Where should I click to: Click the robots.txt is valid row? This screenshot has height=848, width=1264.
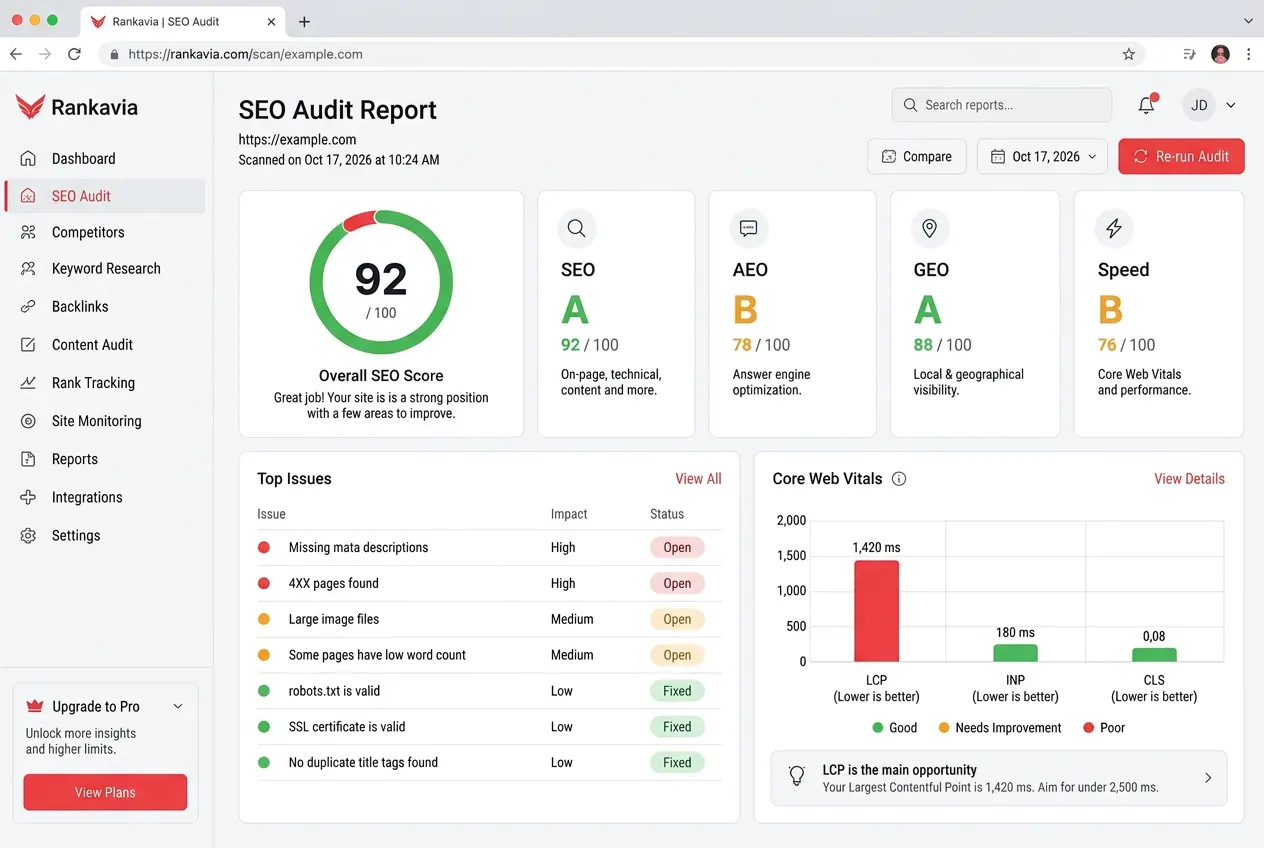489,691
